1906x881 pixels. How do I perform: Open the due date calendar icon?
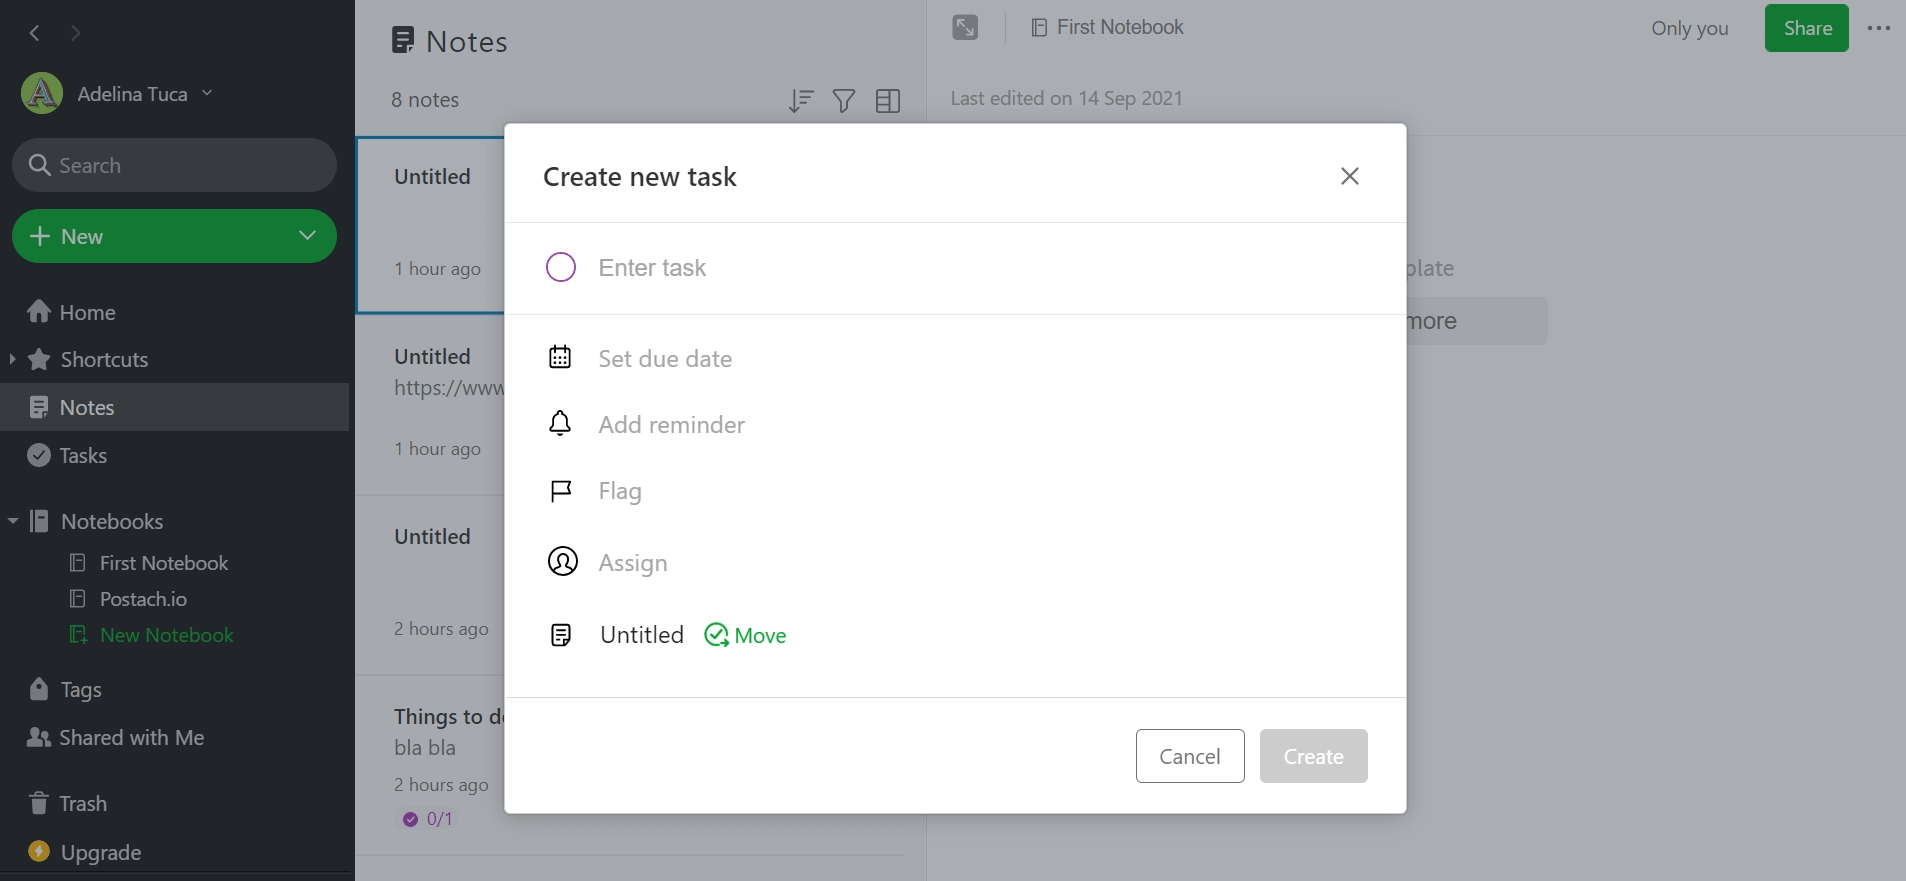[x=560, y=357]
